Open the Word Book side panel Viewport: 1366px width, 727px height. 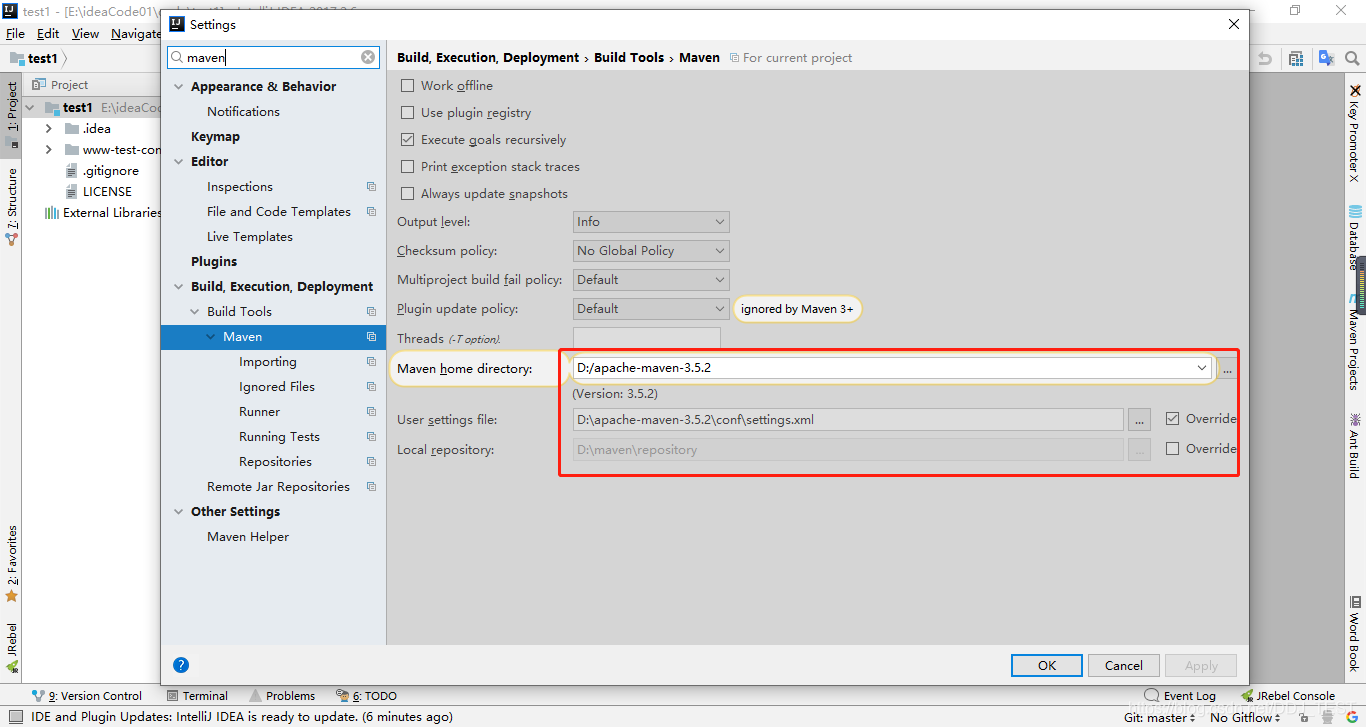[1354, 633]
